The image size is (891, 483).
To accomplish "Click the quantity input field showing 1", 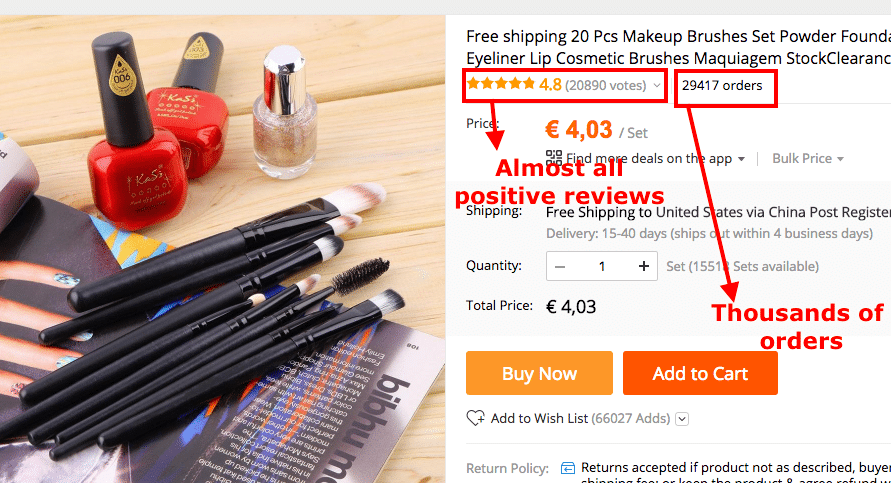I will tap(602, 266).
